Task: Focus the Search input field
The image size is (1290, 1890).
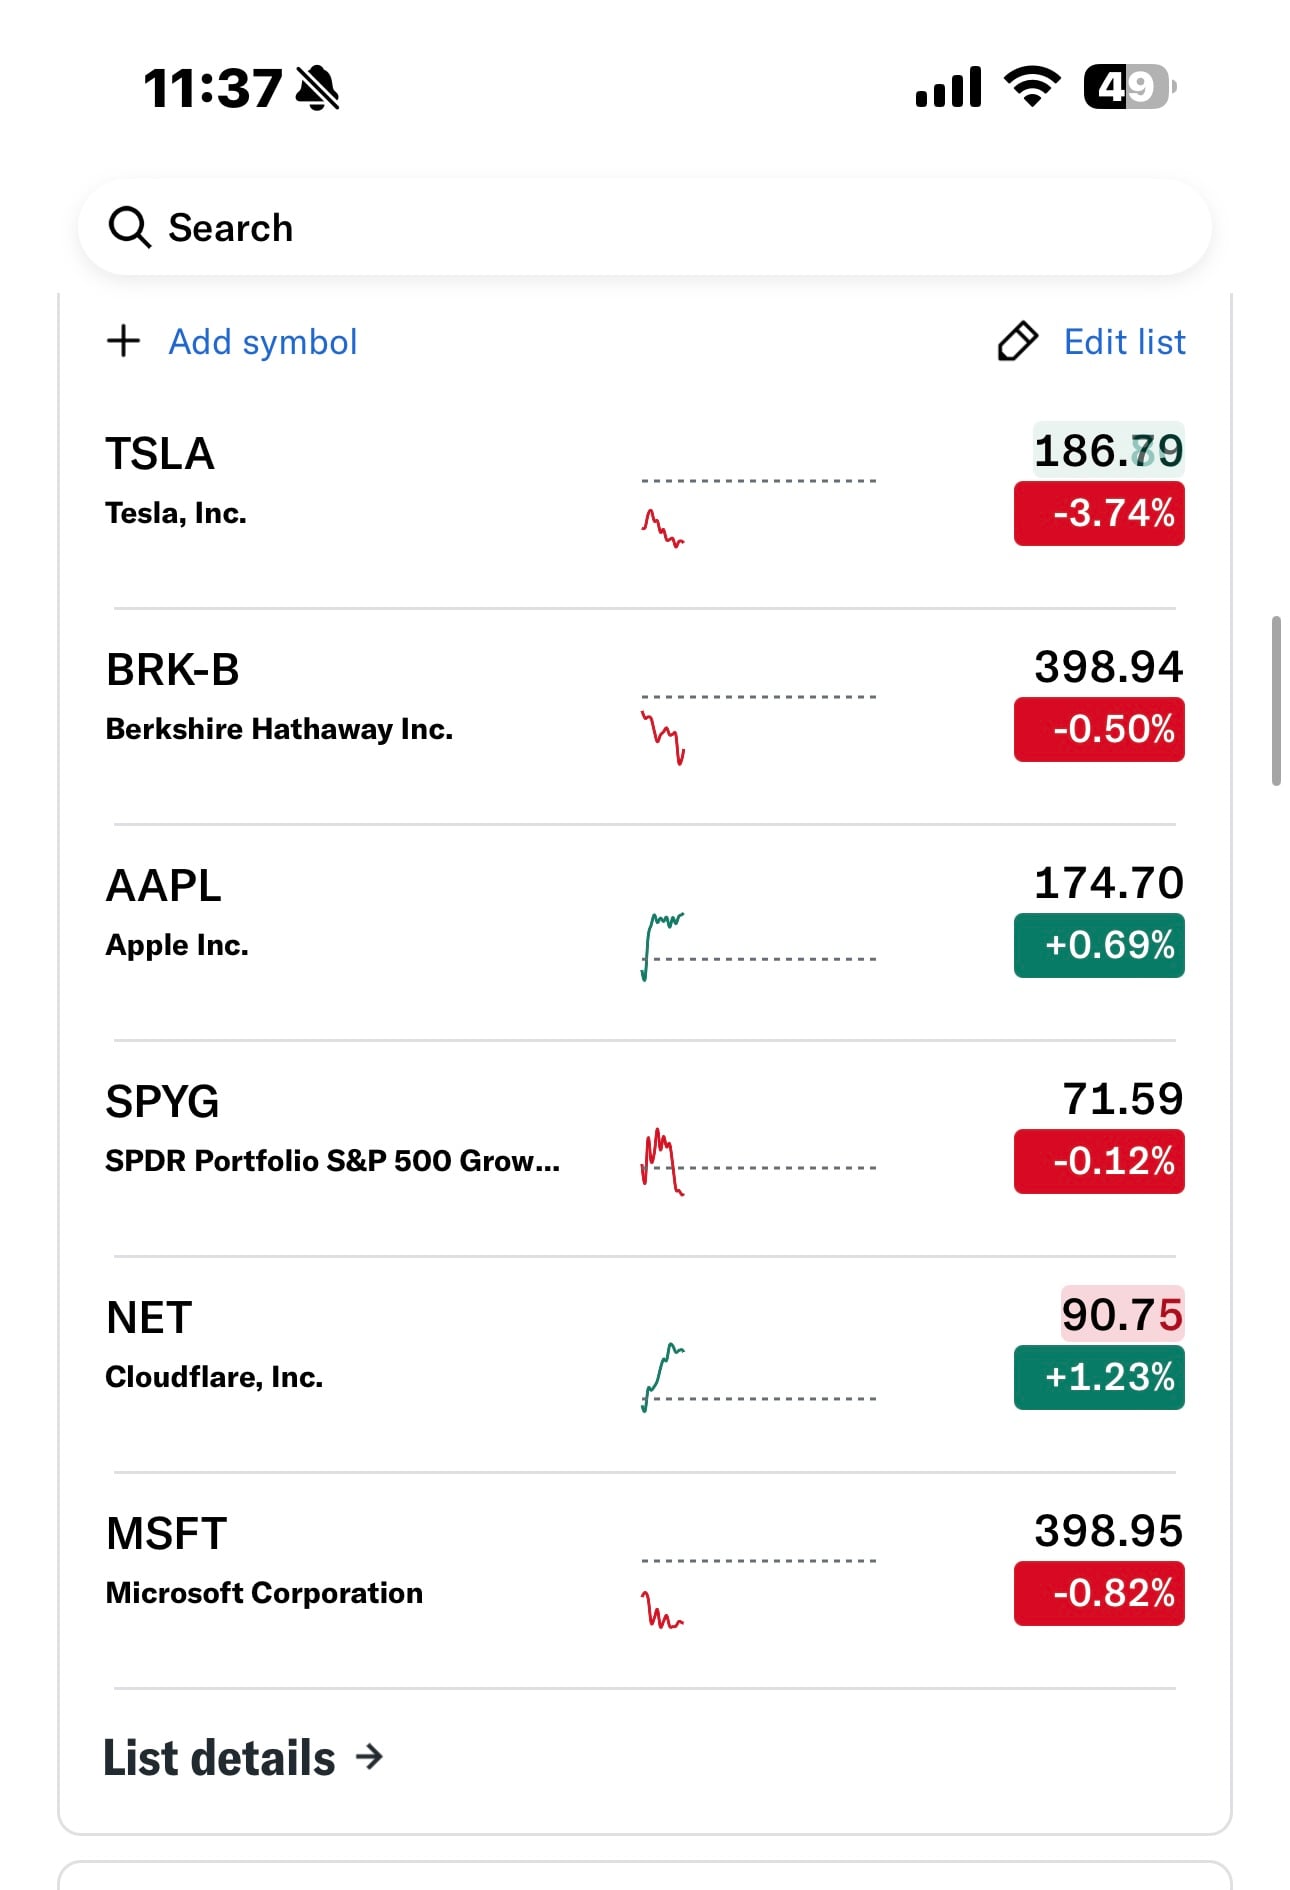Action: pyautogui.click(x=645, y=227)
